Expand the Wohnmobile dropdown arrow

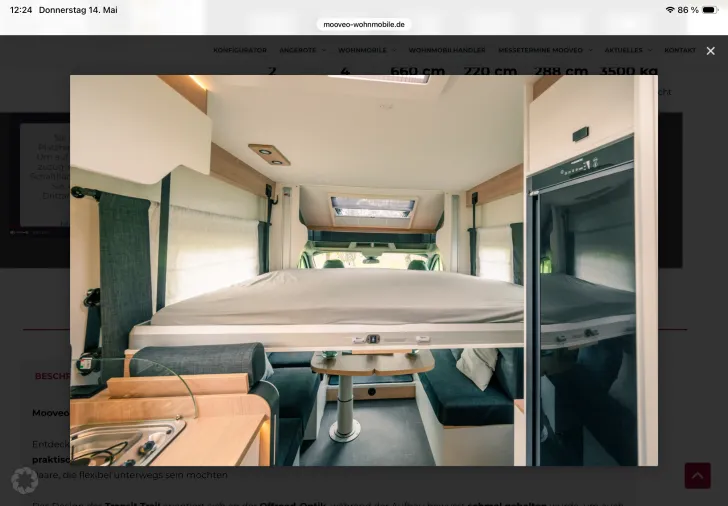pos(394,50)
